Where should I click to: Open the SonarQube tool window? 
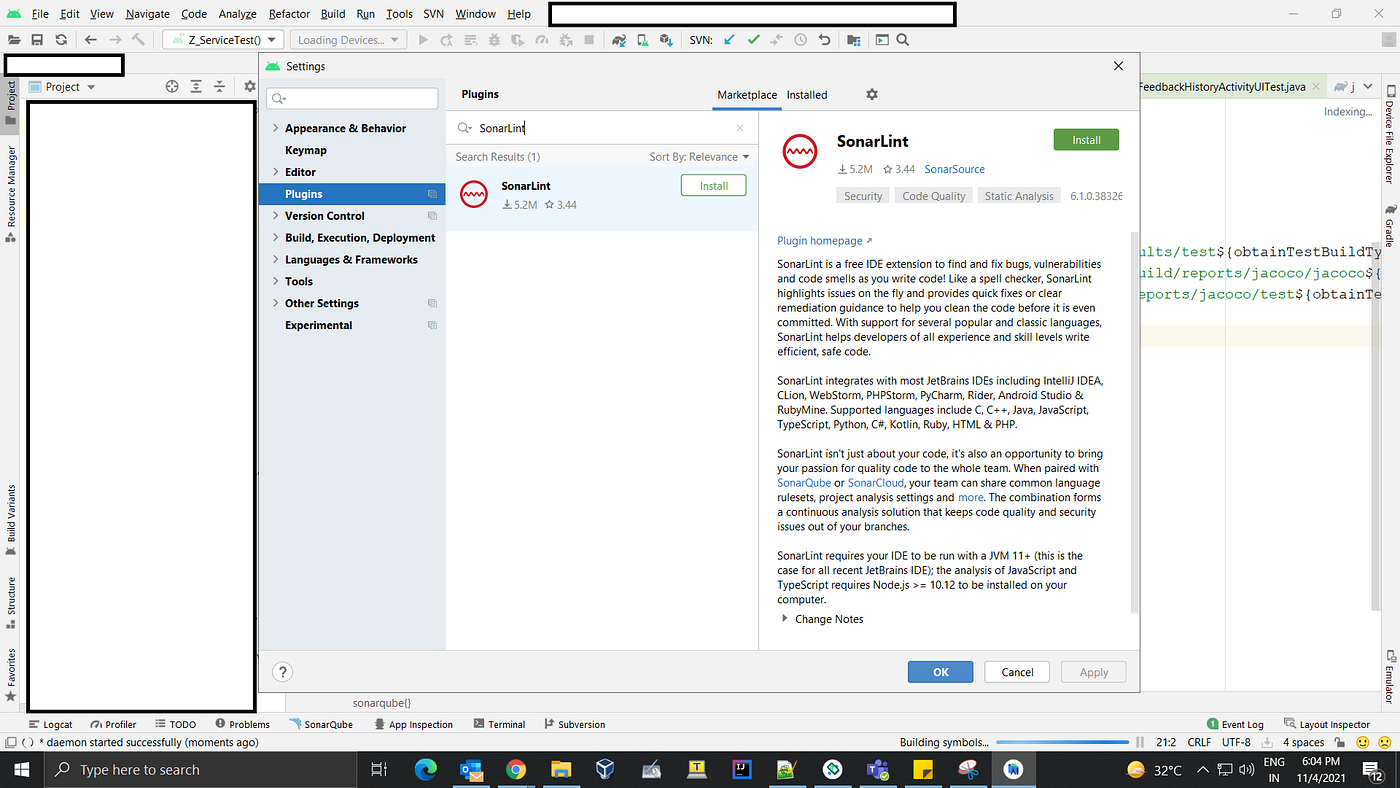329,723
